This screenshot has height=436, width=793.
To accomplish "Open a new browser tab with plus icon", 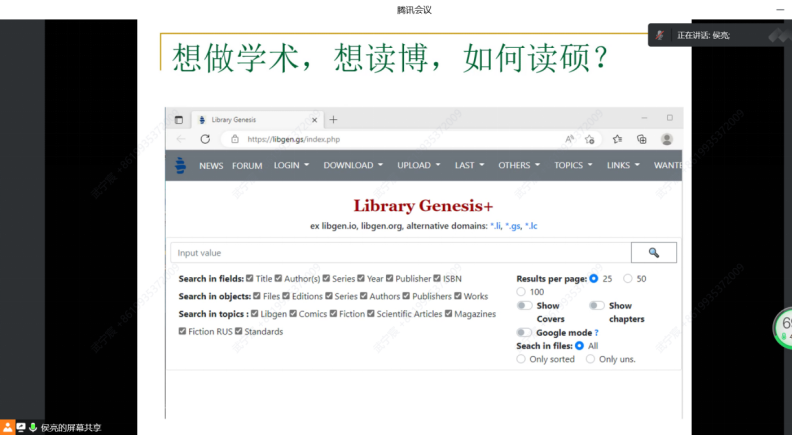I will tap(333, 120).
